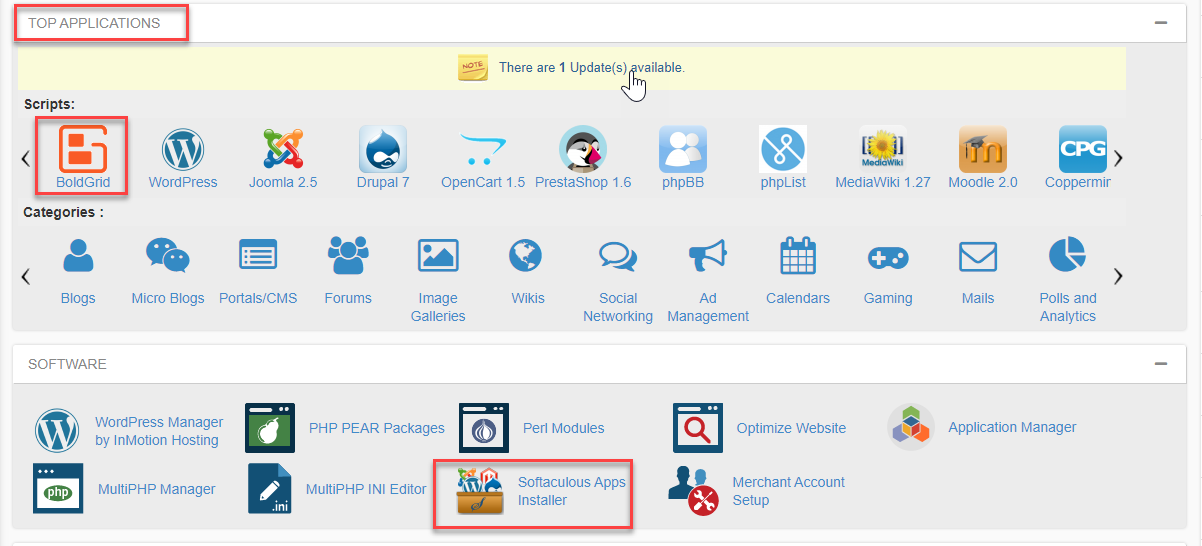Open the Merchant Account Setup icon
Image resolution: width=1202 pixels, height=546 pixels.
(693, 490)
